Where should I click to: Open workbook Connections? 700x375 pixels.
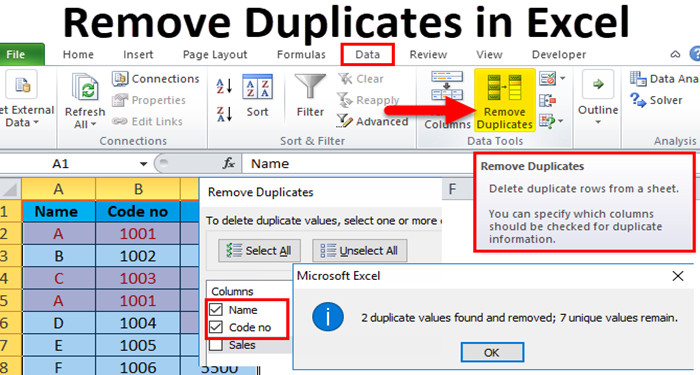coord(155,79)
